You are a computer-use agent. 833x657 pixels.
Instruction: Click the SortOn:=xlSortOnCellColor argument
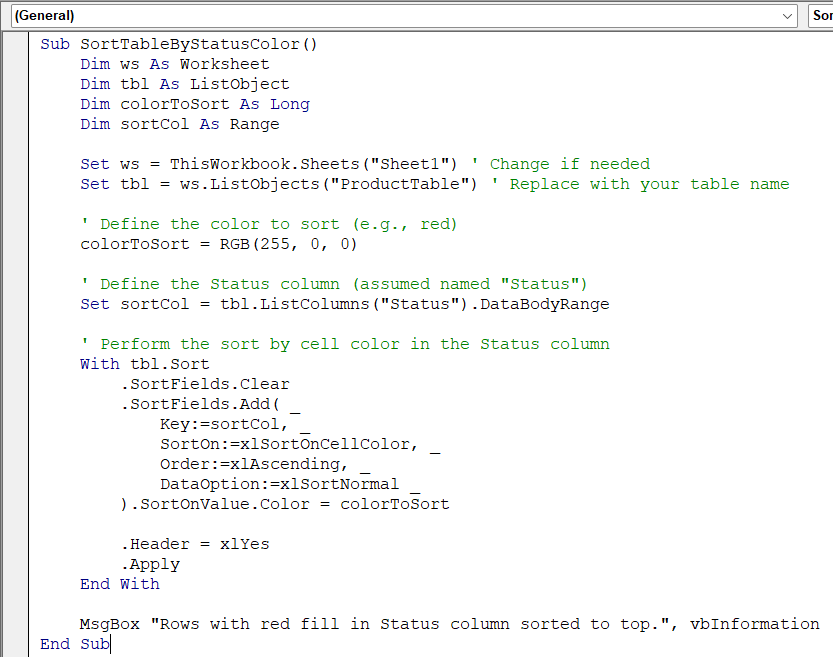coord(294,444)
